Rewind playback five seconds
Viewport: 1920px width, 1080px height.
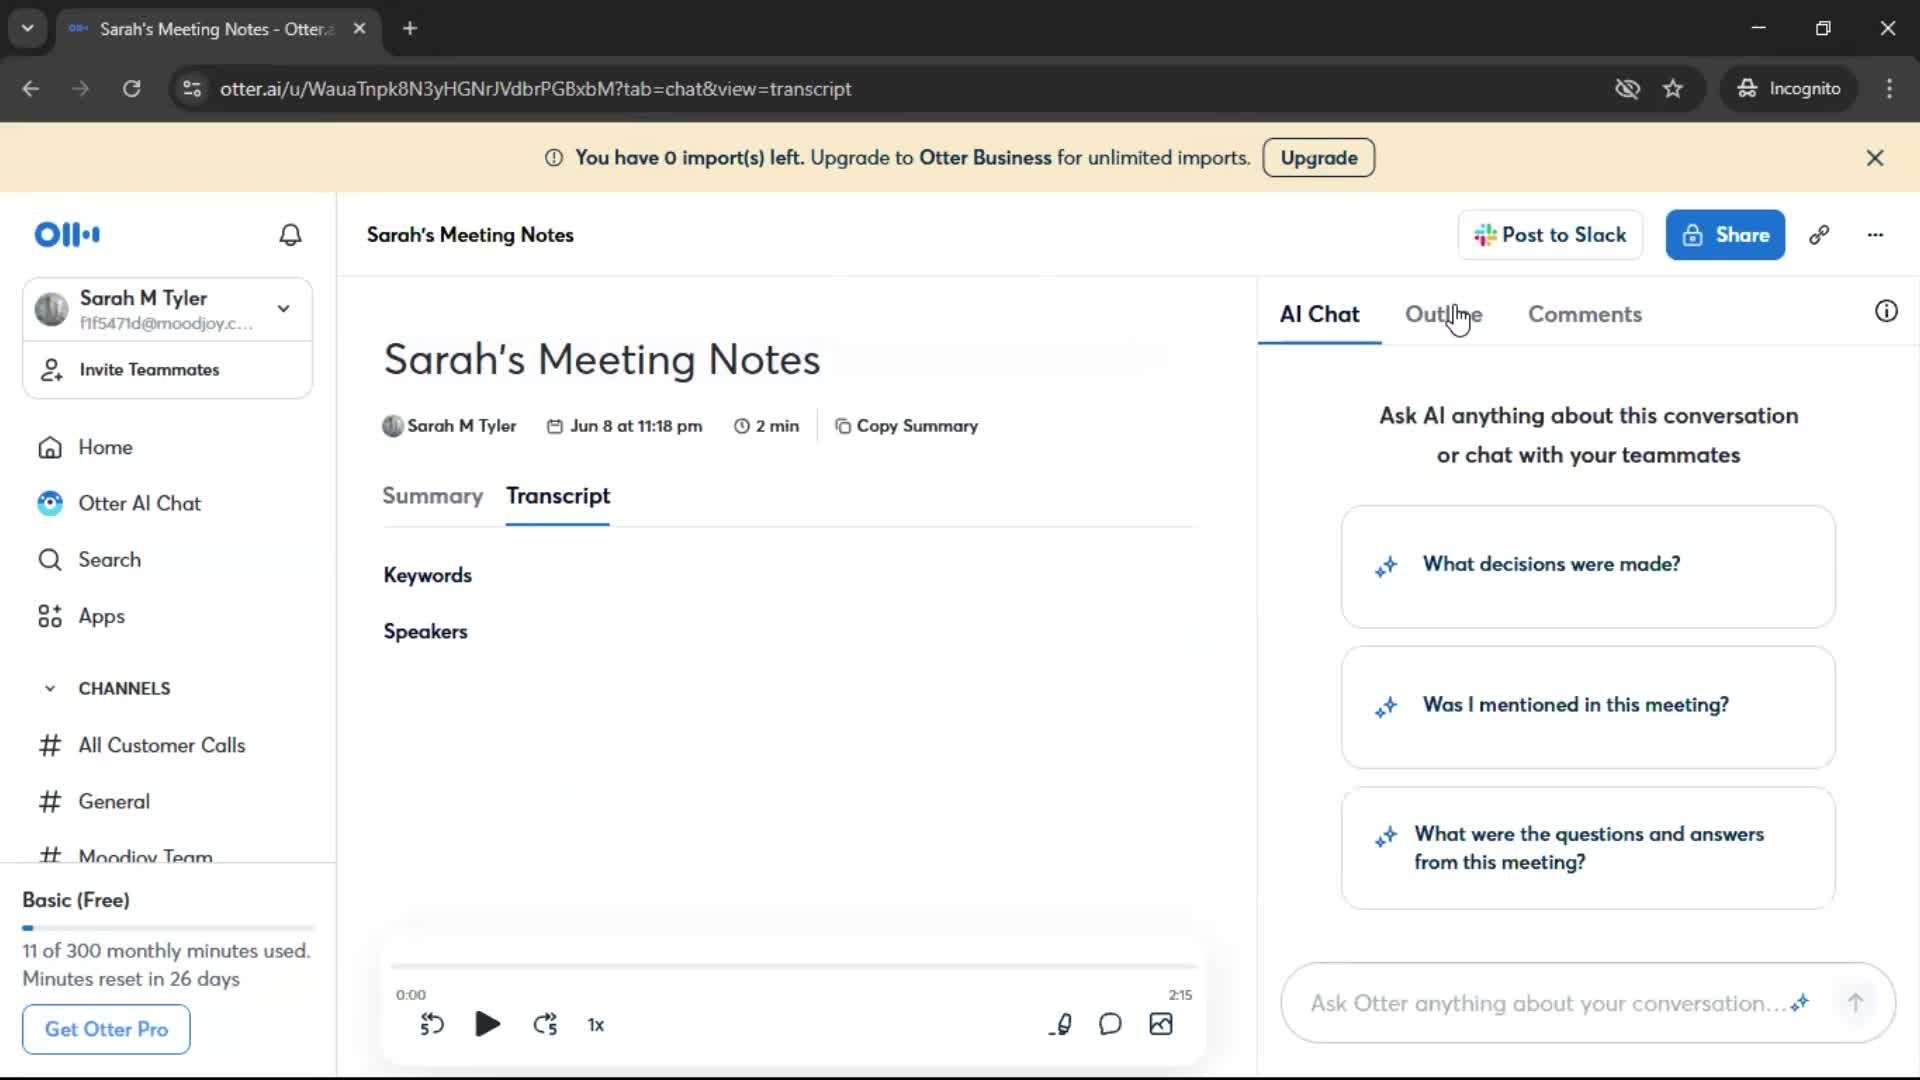432,1024
